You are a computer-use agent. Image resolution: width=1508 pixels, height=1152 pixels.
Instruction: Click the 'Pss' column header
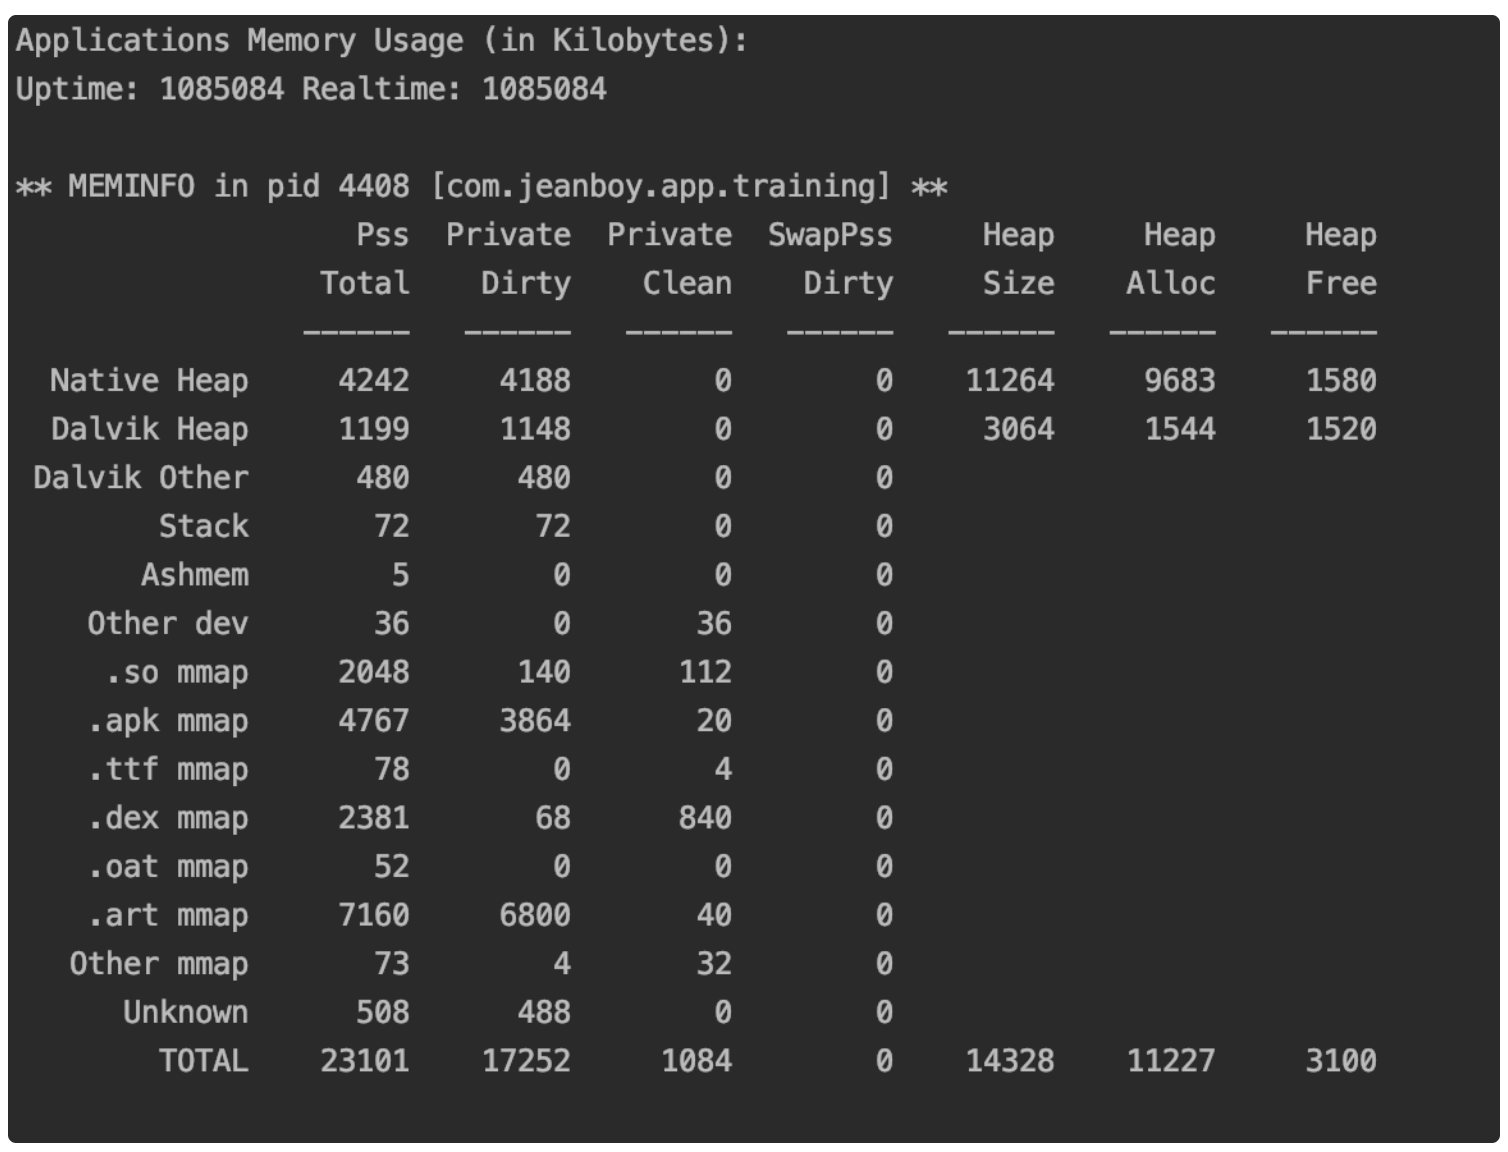click(382, 235)
